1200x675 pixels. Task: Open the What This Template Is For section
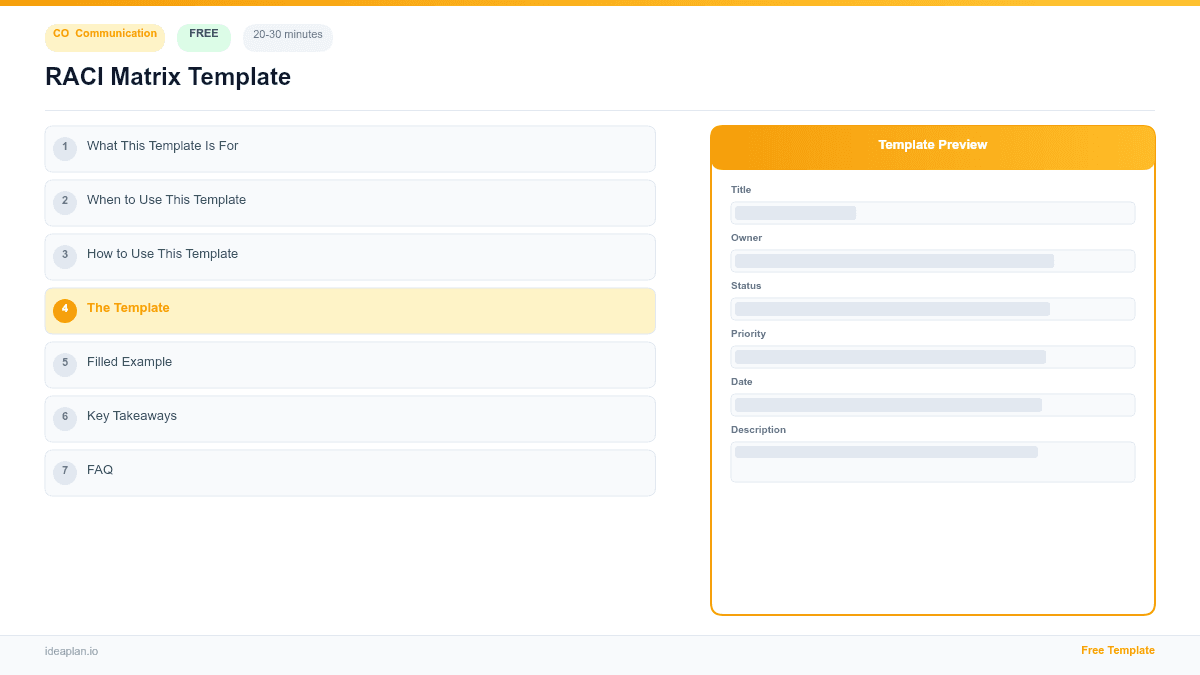(x=350, y=148)
